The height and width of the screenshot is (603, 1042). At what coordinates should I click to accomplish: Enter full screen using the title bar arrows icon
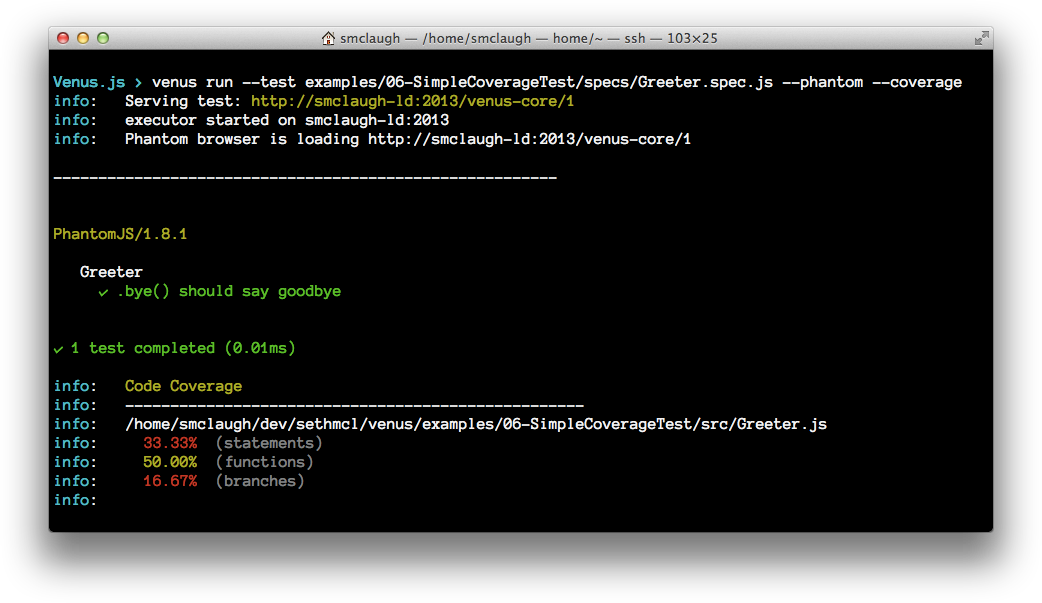[x=981, y=39]
